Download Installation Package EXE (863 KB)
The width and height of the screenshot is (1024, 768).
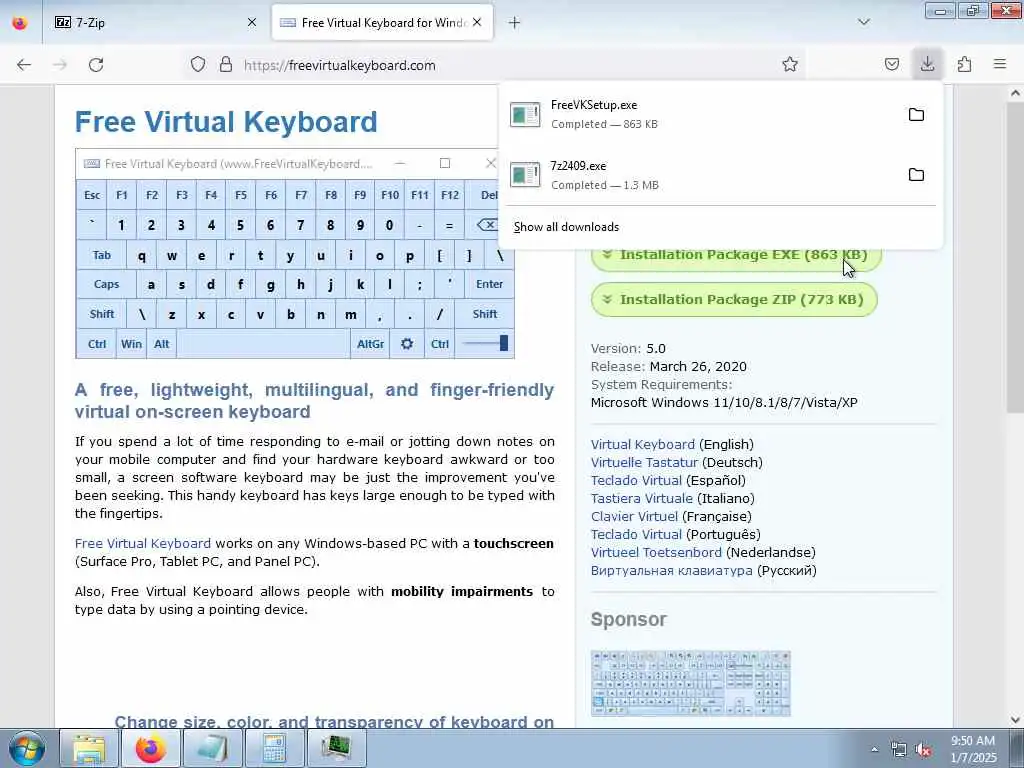coord(736,259)
